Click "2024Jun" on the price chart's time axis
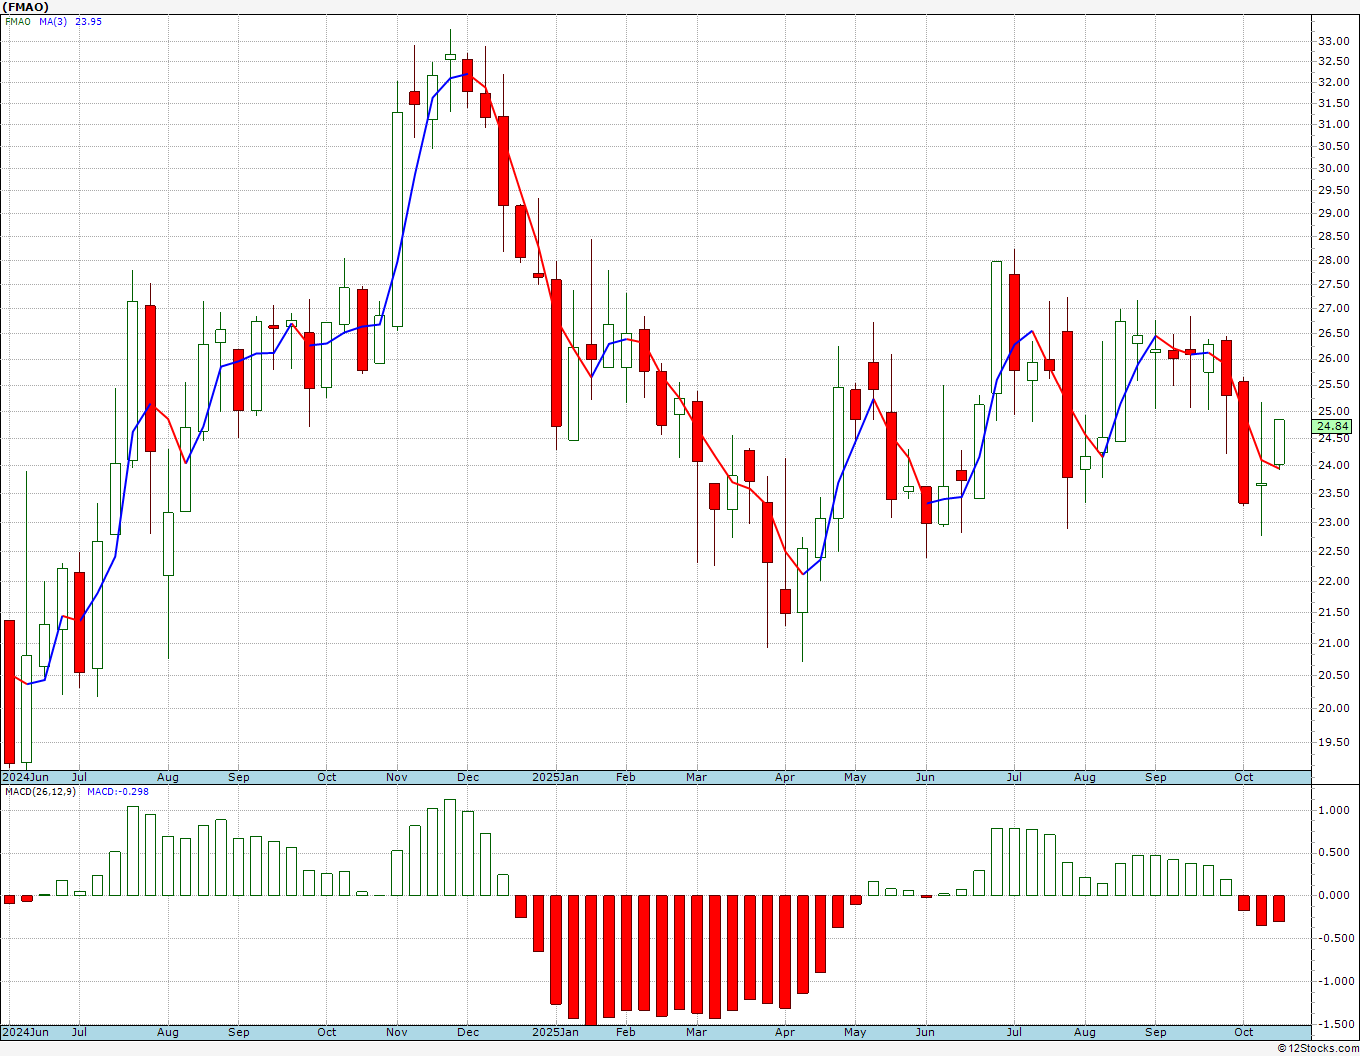 25,777
